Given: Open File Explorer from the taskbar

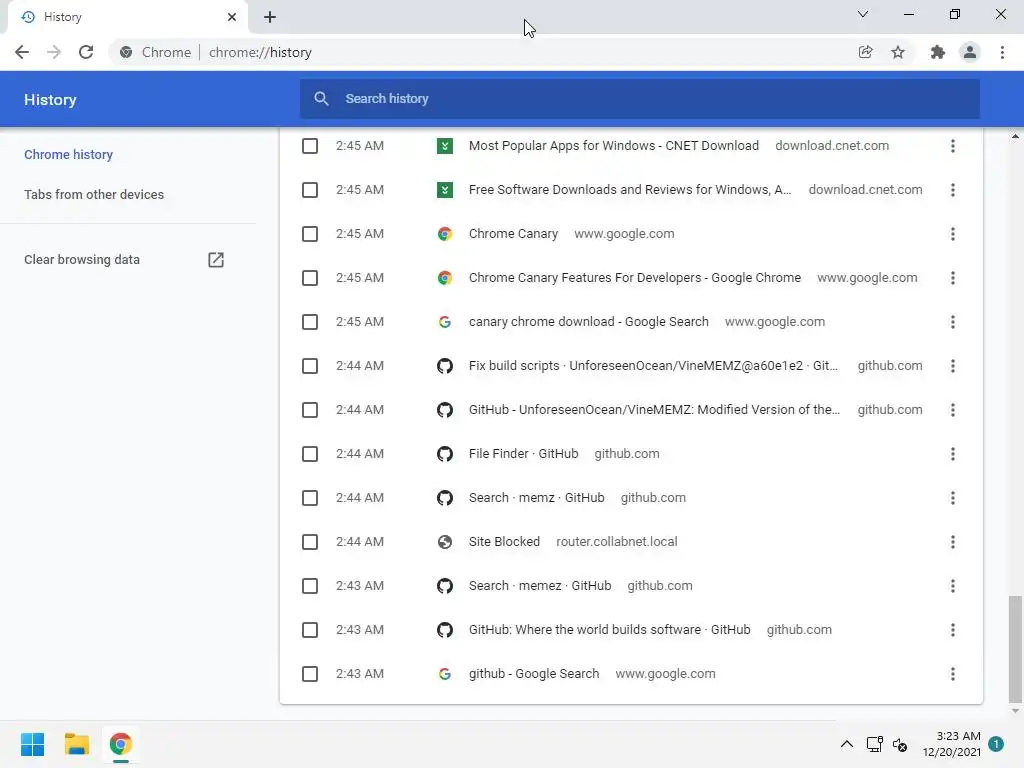Looking at the screenshot, I should pyautogui.click(x=76, y=744).
